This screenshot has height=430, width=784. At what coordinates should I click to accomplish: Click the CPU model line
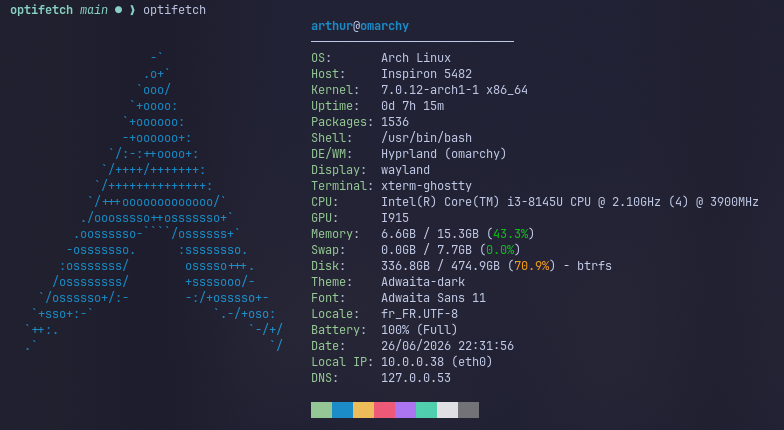[570, 202]
